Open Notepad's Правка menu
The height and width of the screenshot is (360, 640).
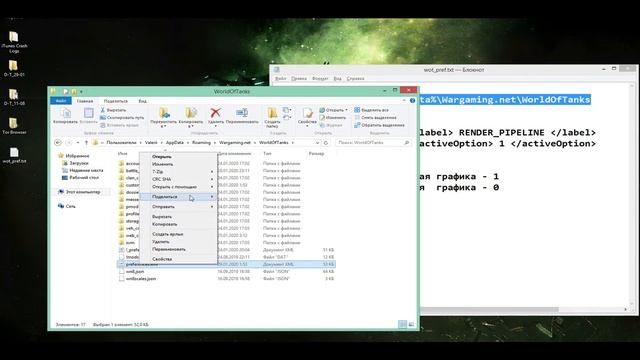[x=299, y=78]
